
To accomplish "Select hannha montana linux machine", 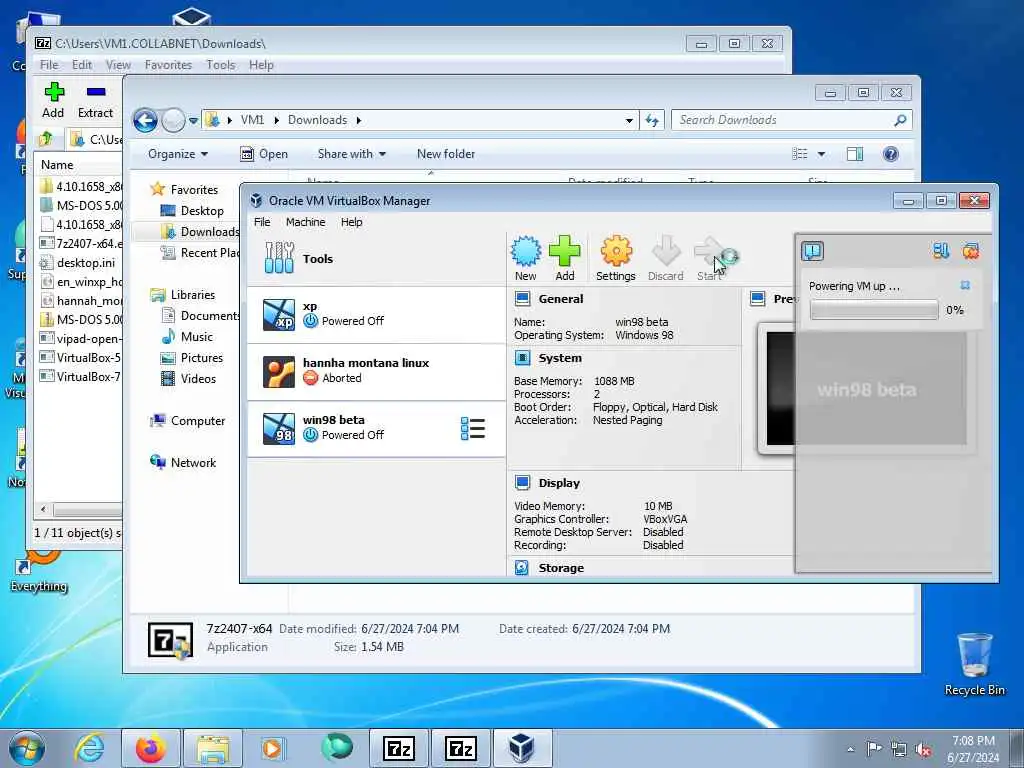I will click(376, 371).
